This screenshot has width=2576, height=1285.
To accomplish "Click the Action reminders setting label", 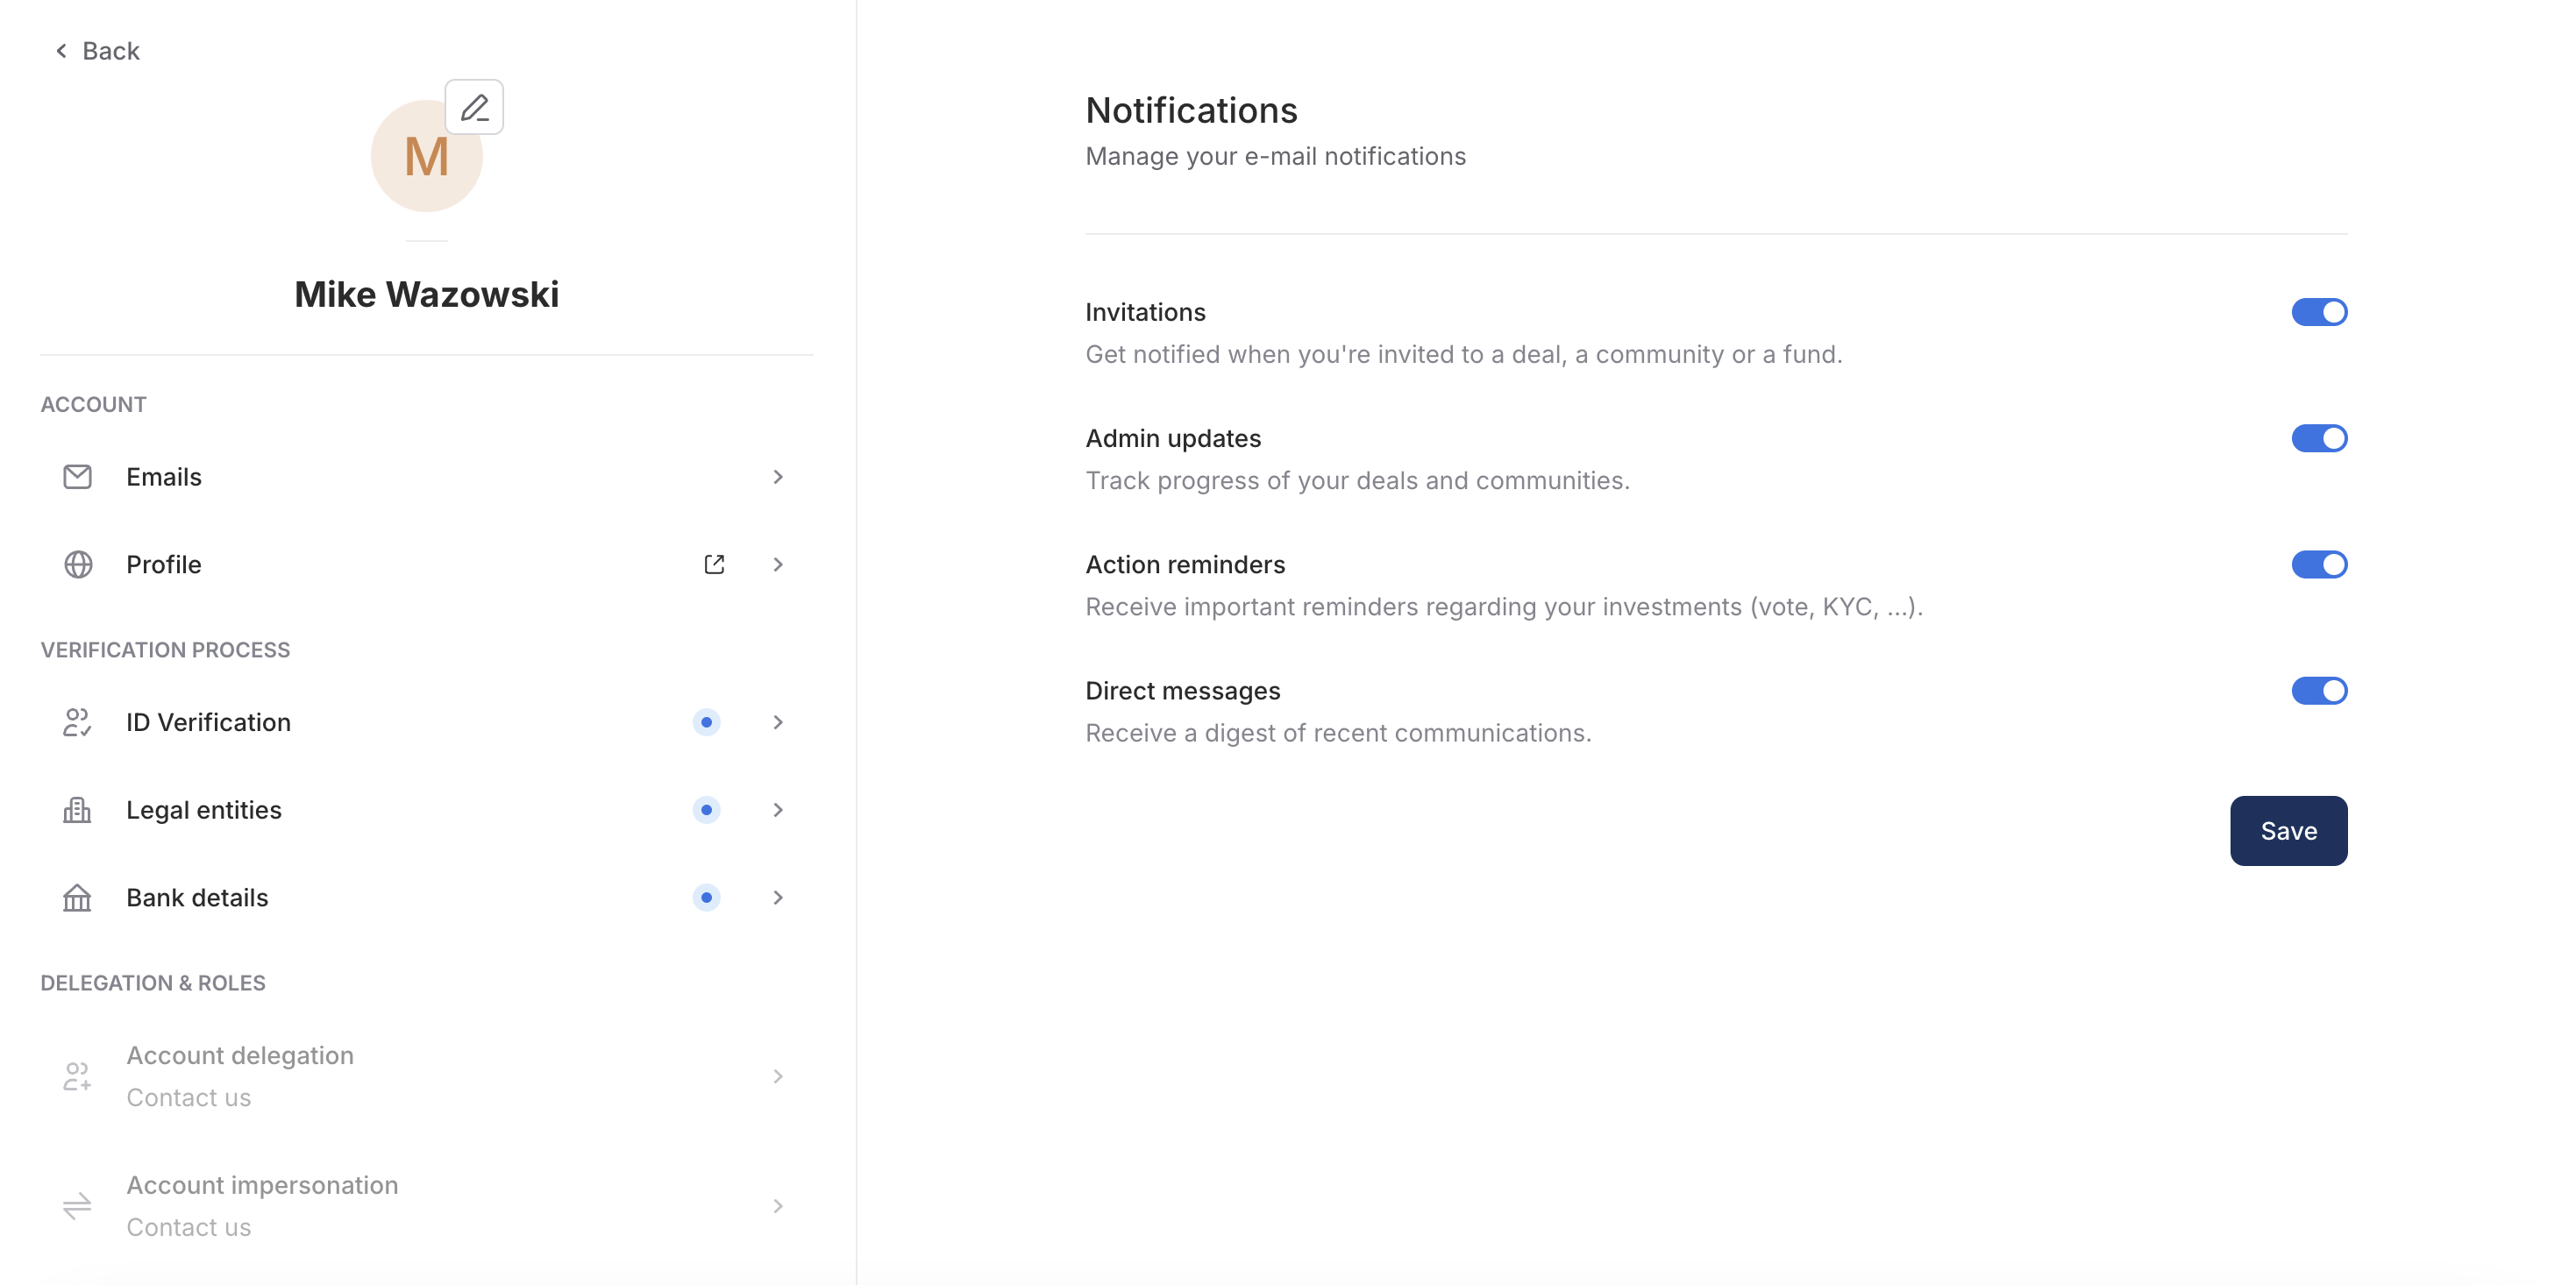I will [x=1185, y=564].
